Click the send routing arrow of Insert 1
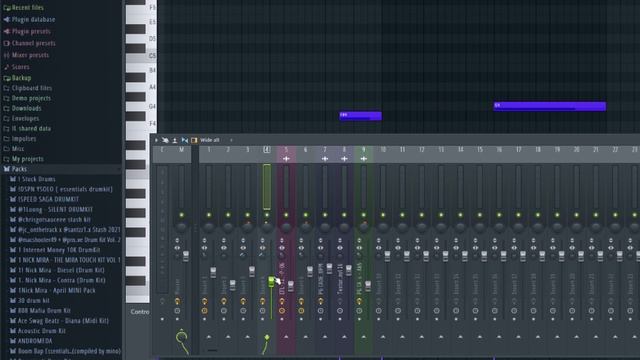Screen dimensions: 640x360 pyautogui.click(x=209, y=337)
